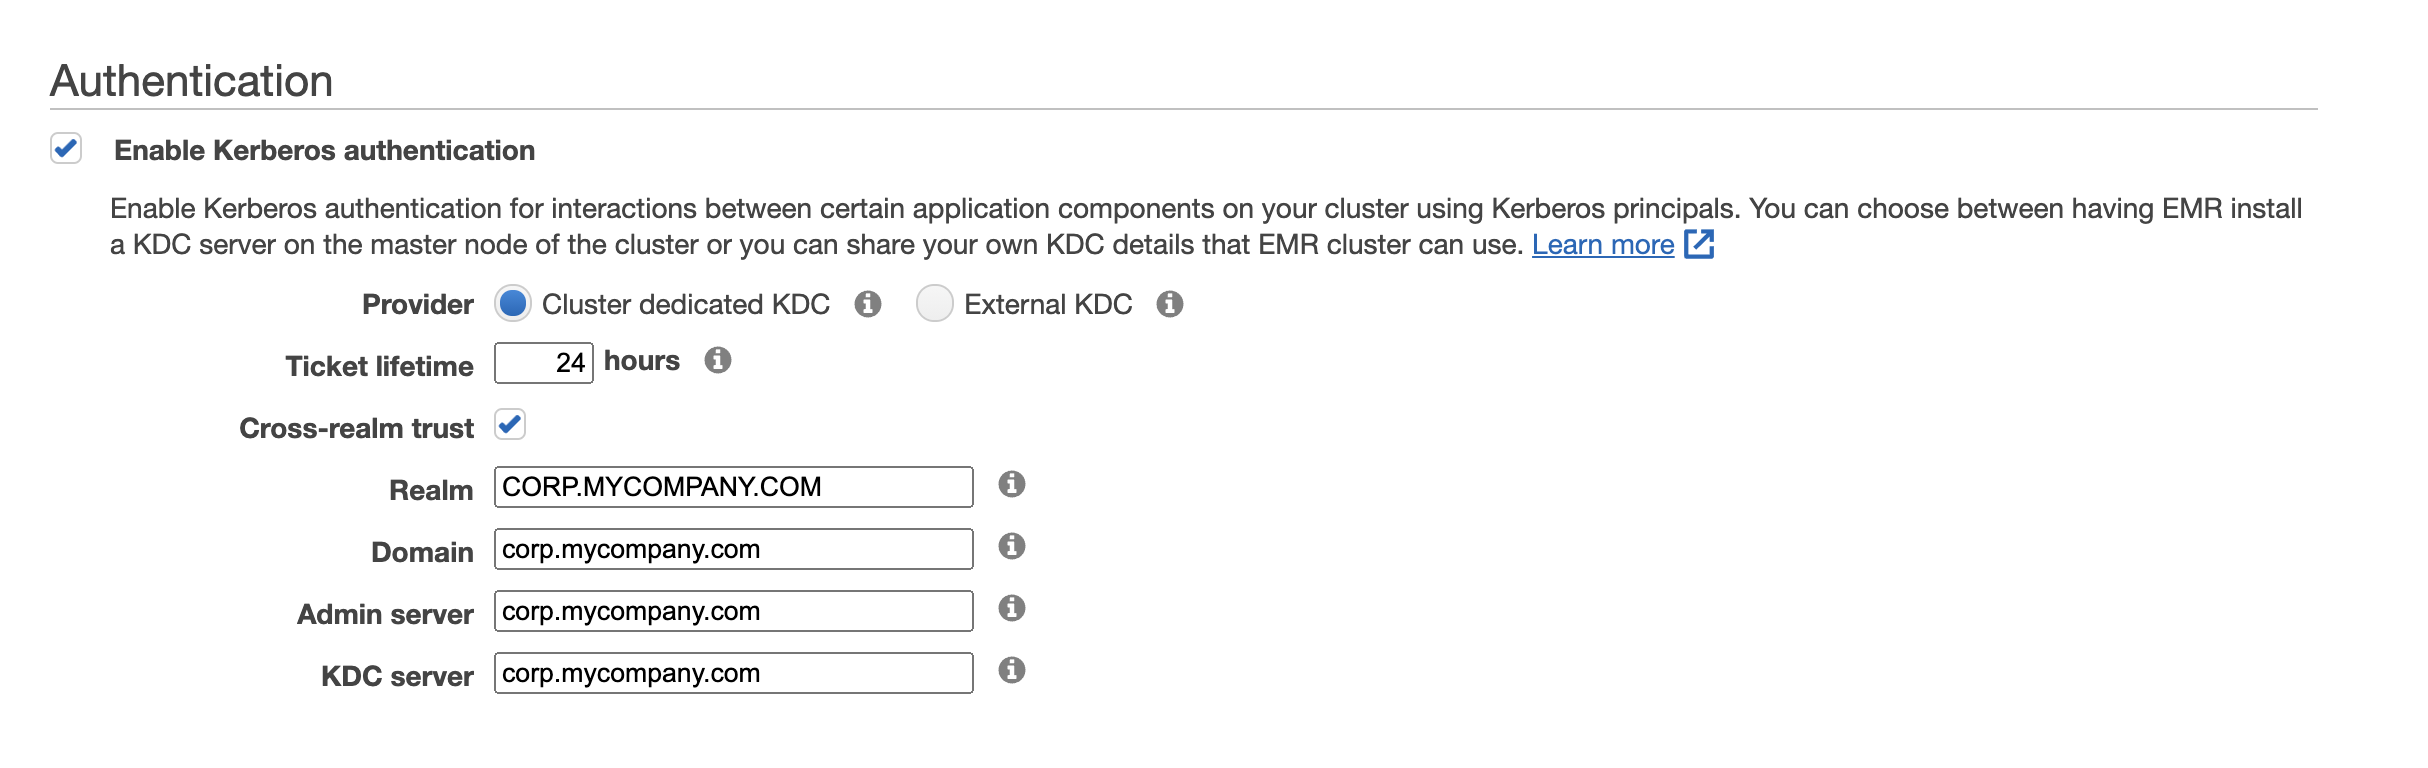Screen dimensions: 2428x768
Task: View info icon for the Domain field
Action: pos(1012,546)
